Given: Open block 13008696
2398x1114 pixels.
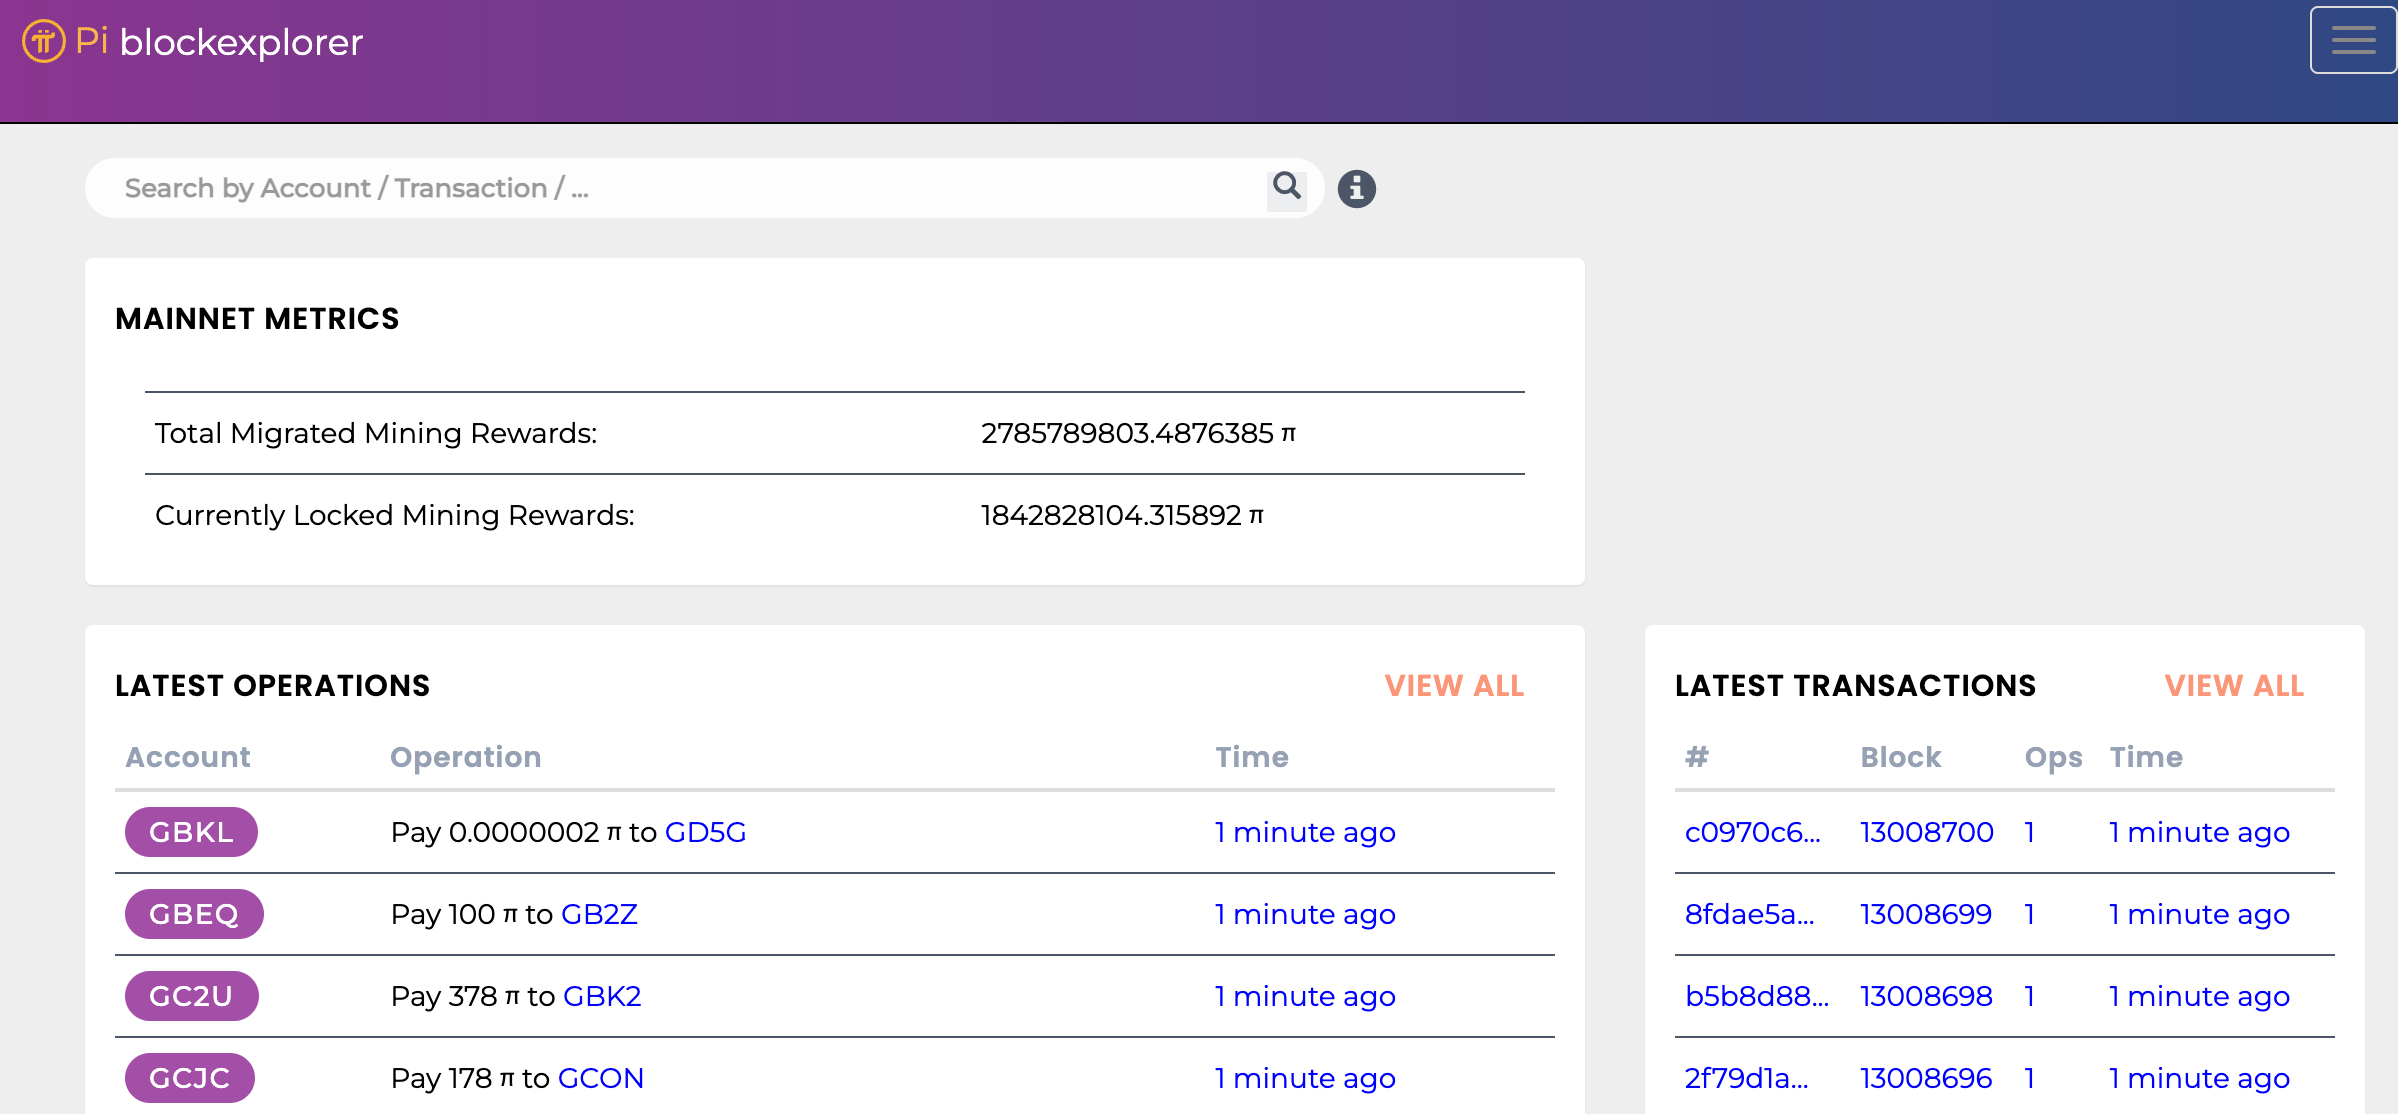Looking at the screenshot, I should pos(1925,1078).
